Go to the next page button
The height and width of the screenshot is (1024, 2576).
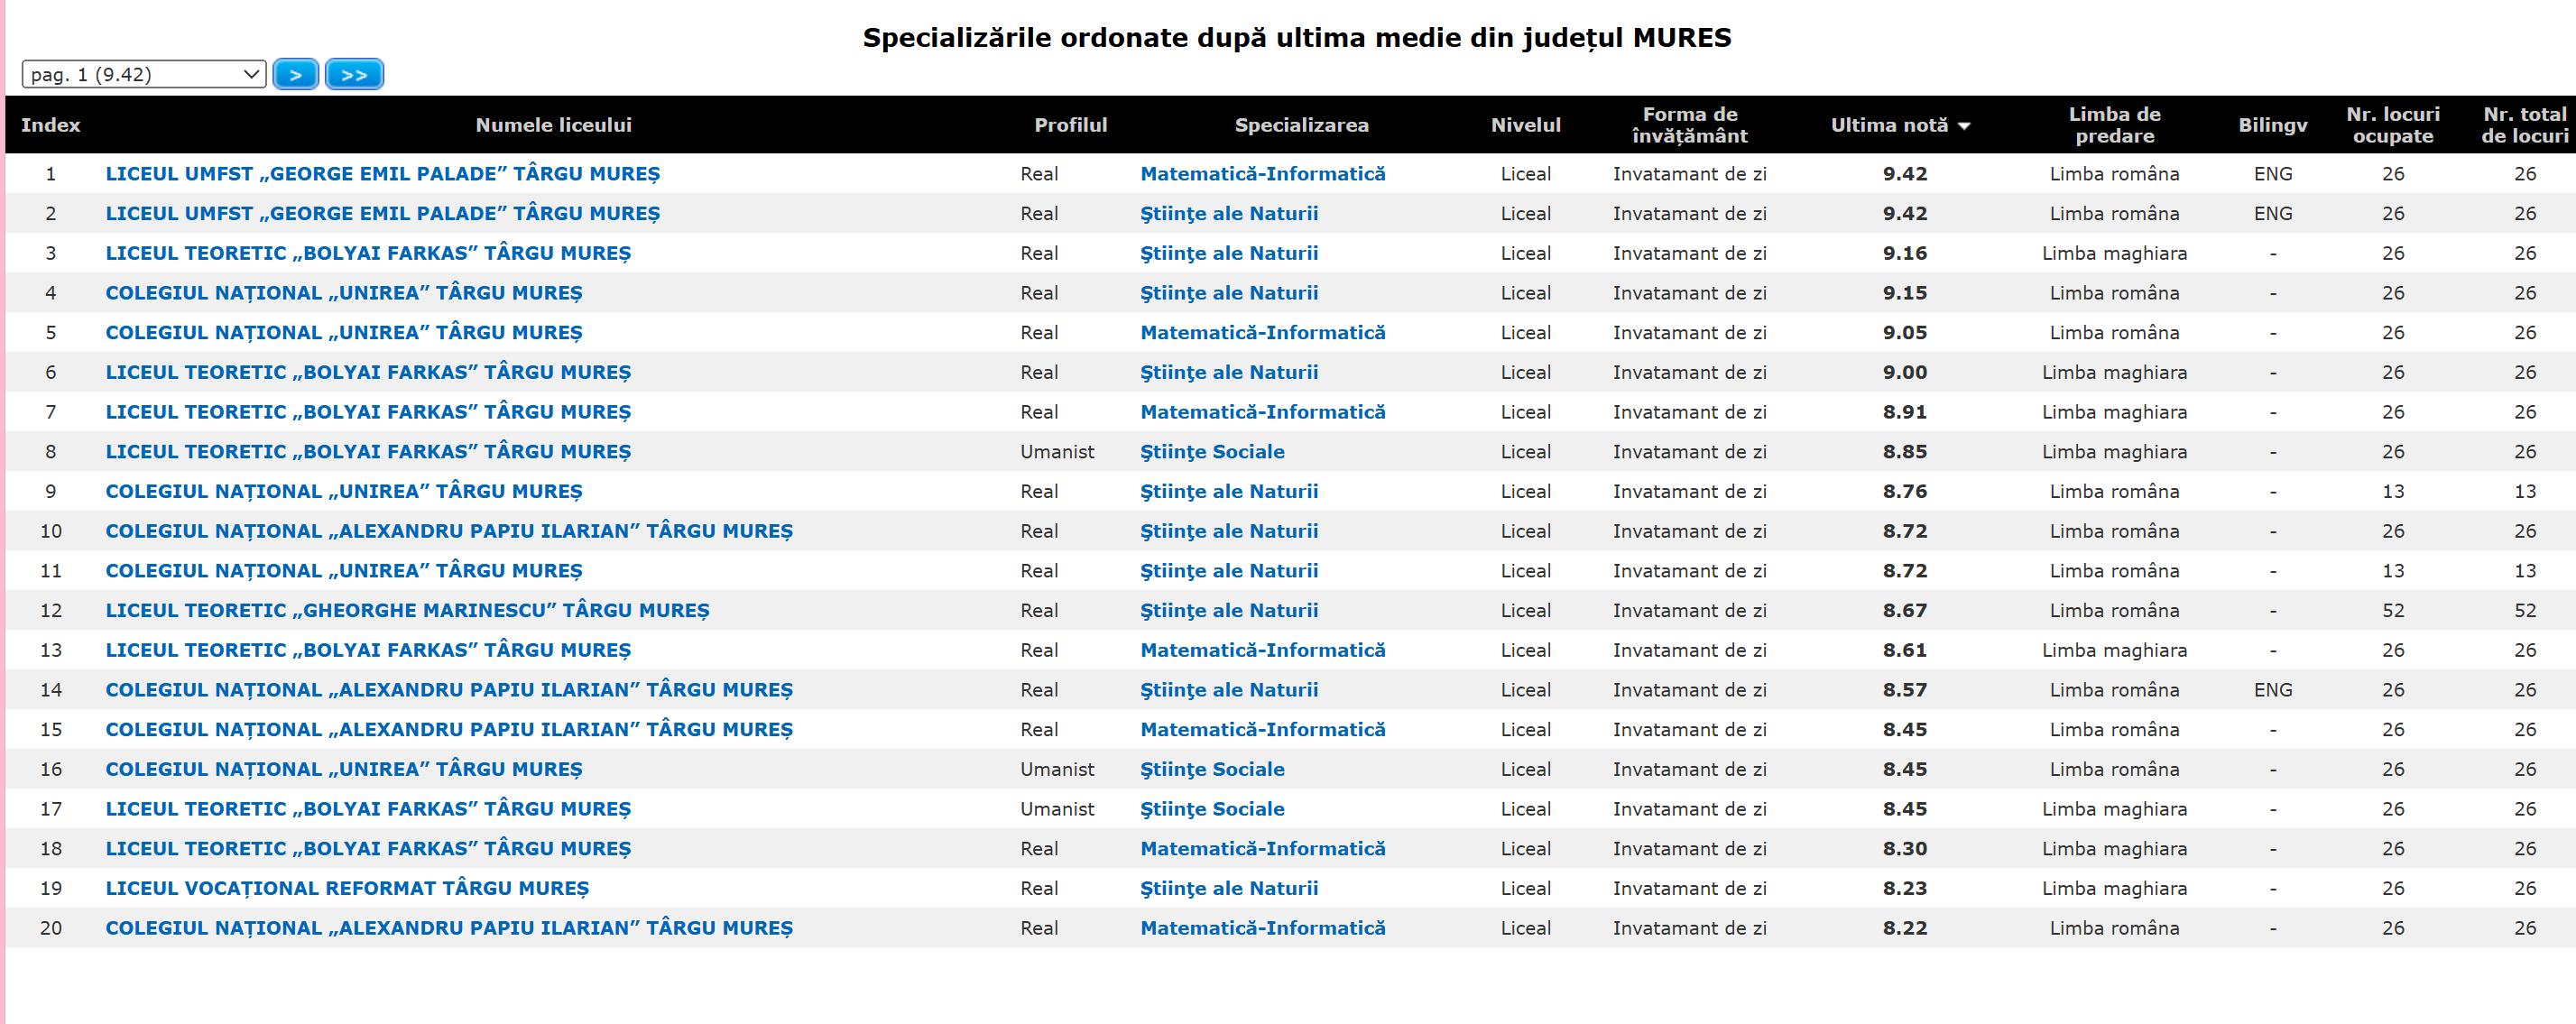point(295,75)
